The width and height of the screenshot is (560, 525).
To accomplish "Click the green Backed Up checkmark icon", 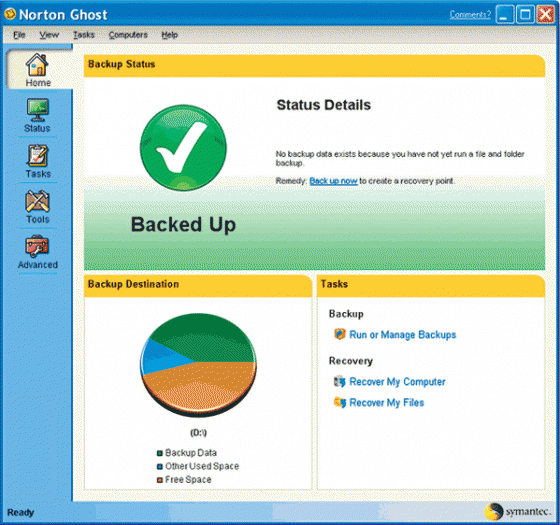I will (x=183, y=148).
